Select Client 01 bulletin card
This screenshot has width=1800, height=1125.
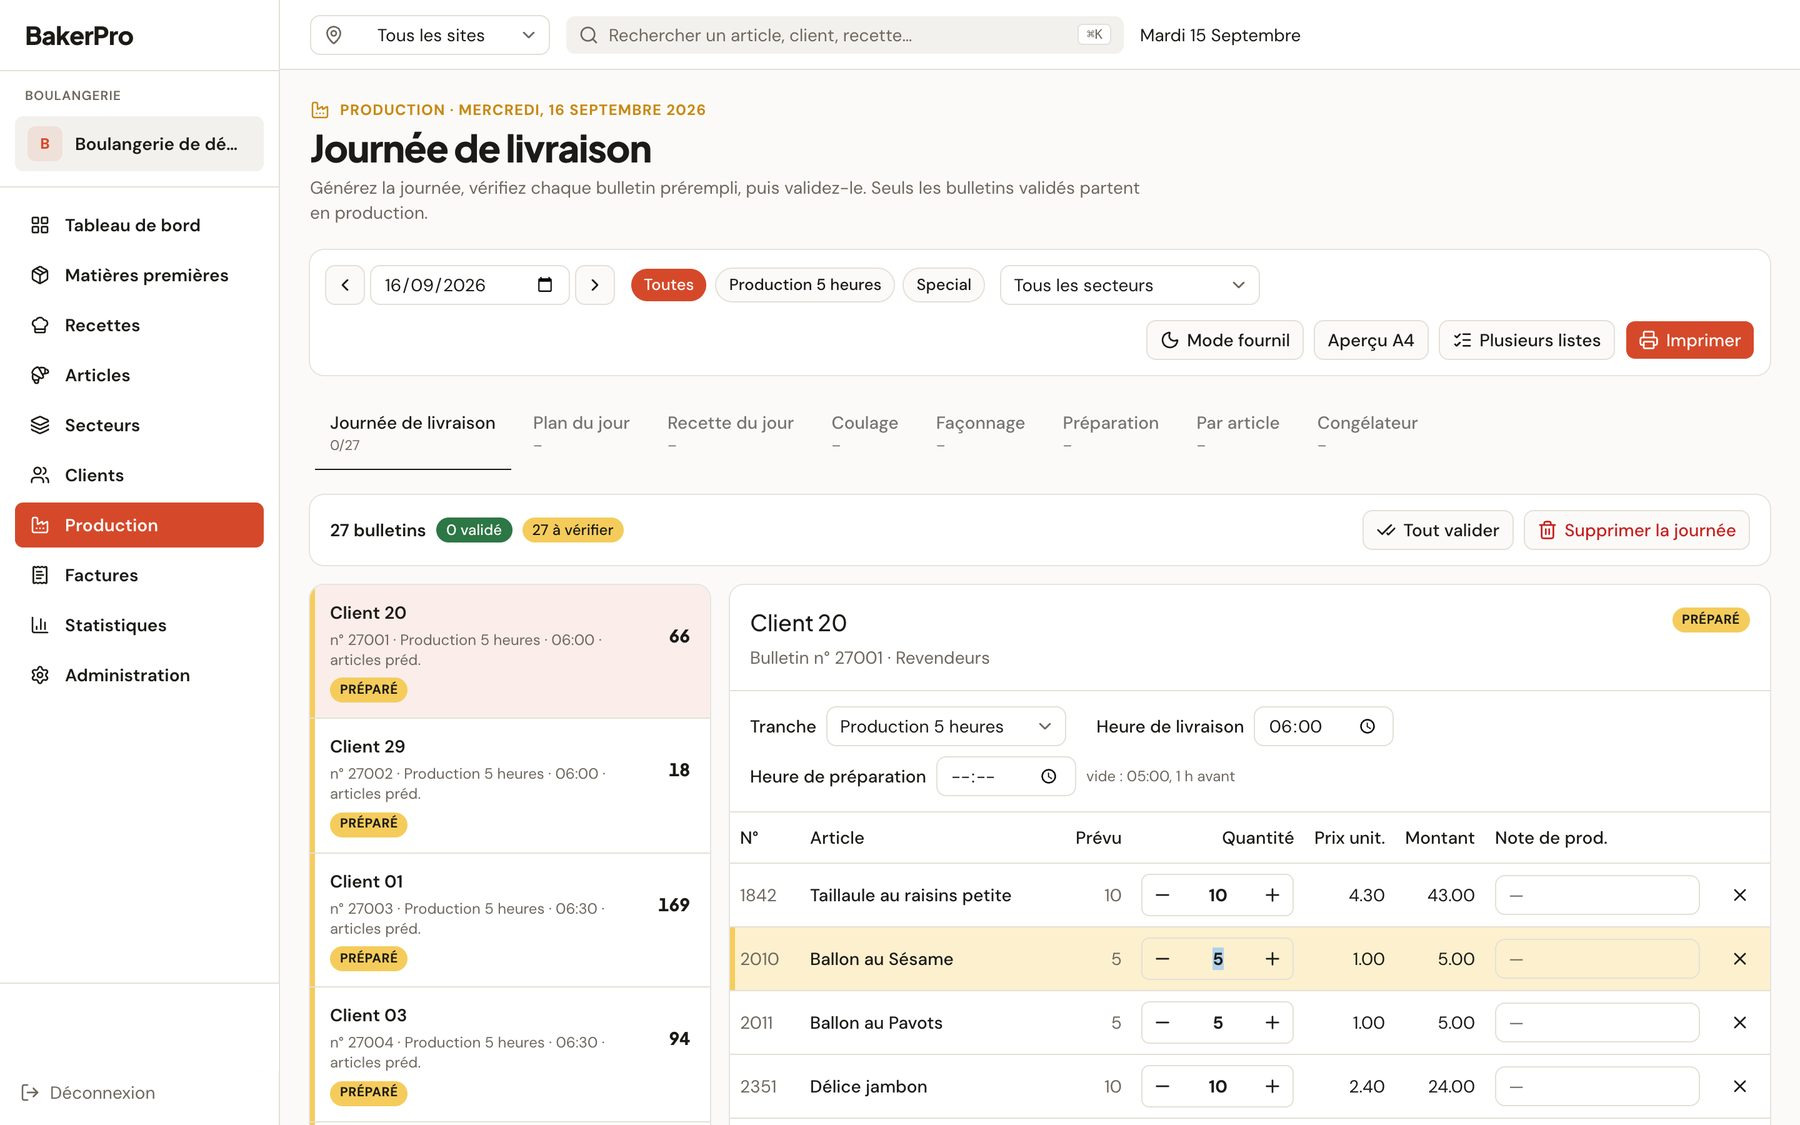pyautogui.click(x=511, y=920)
